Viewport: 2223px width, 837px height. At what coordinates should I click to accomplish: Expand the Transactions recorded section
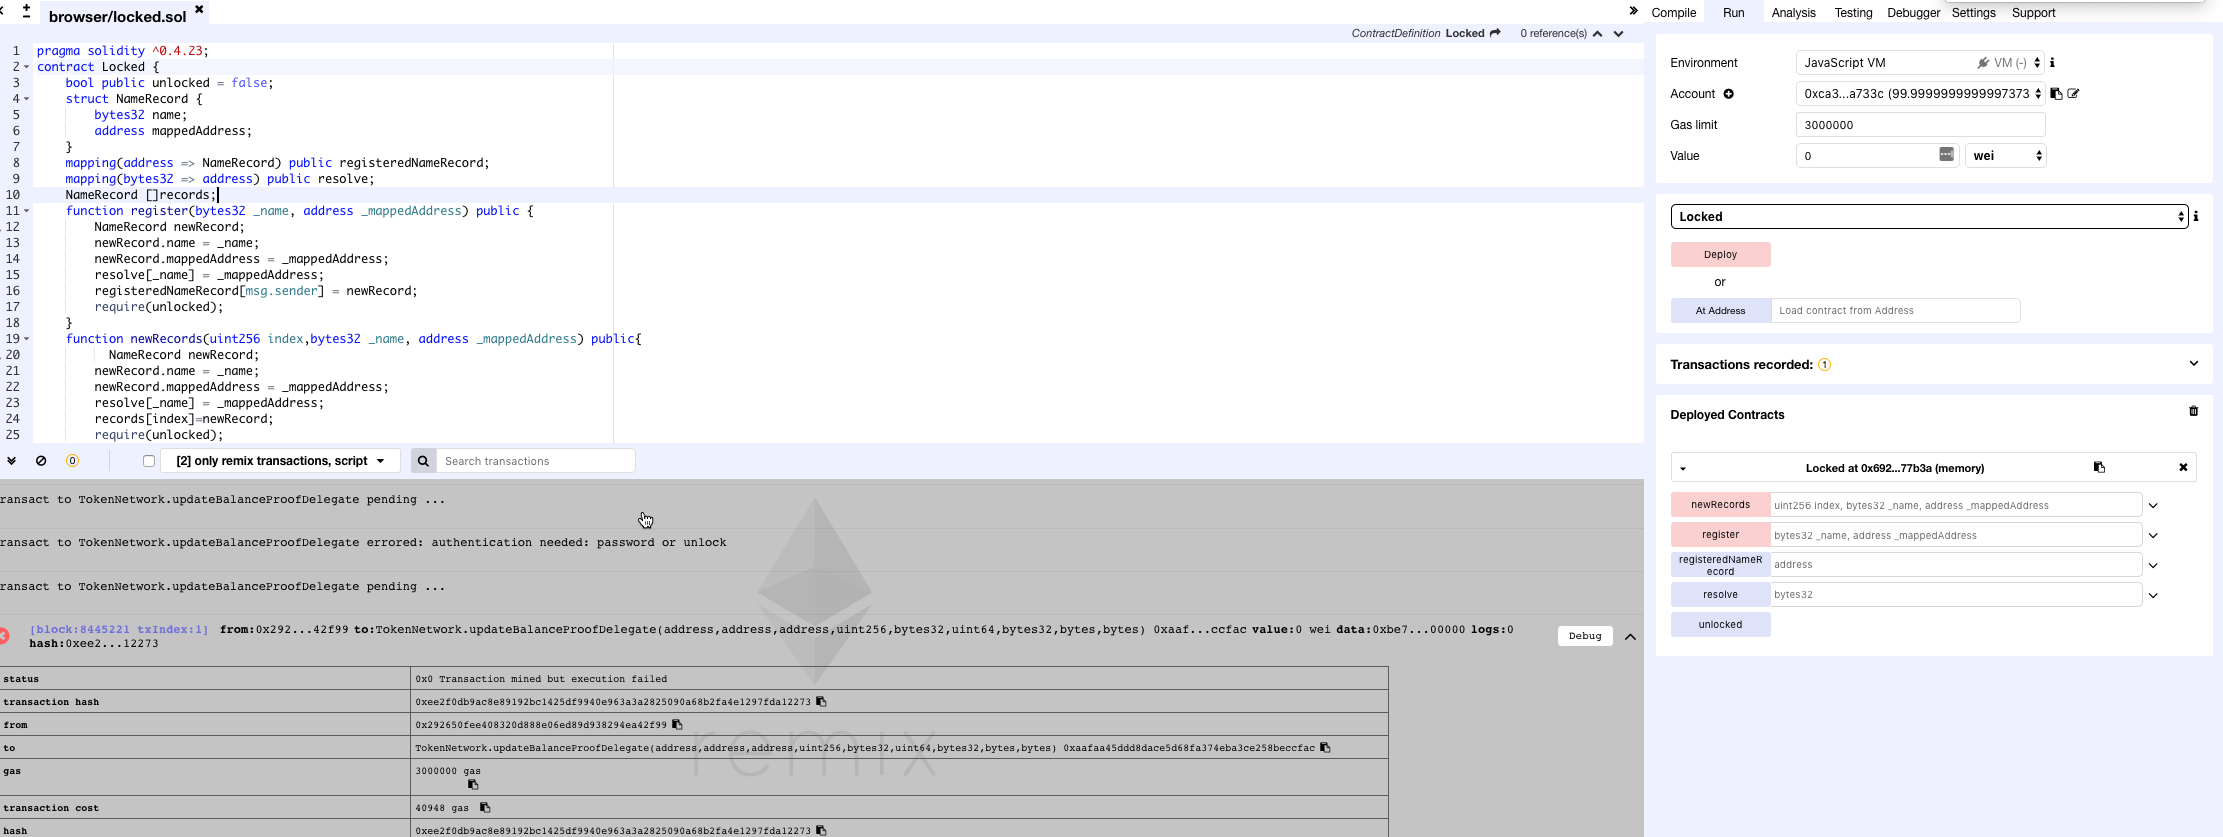(x=2194, y=364)
